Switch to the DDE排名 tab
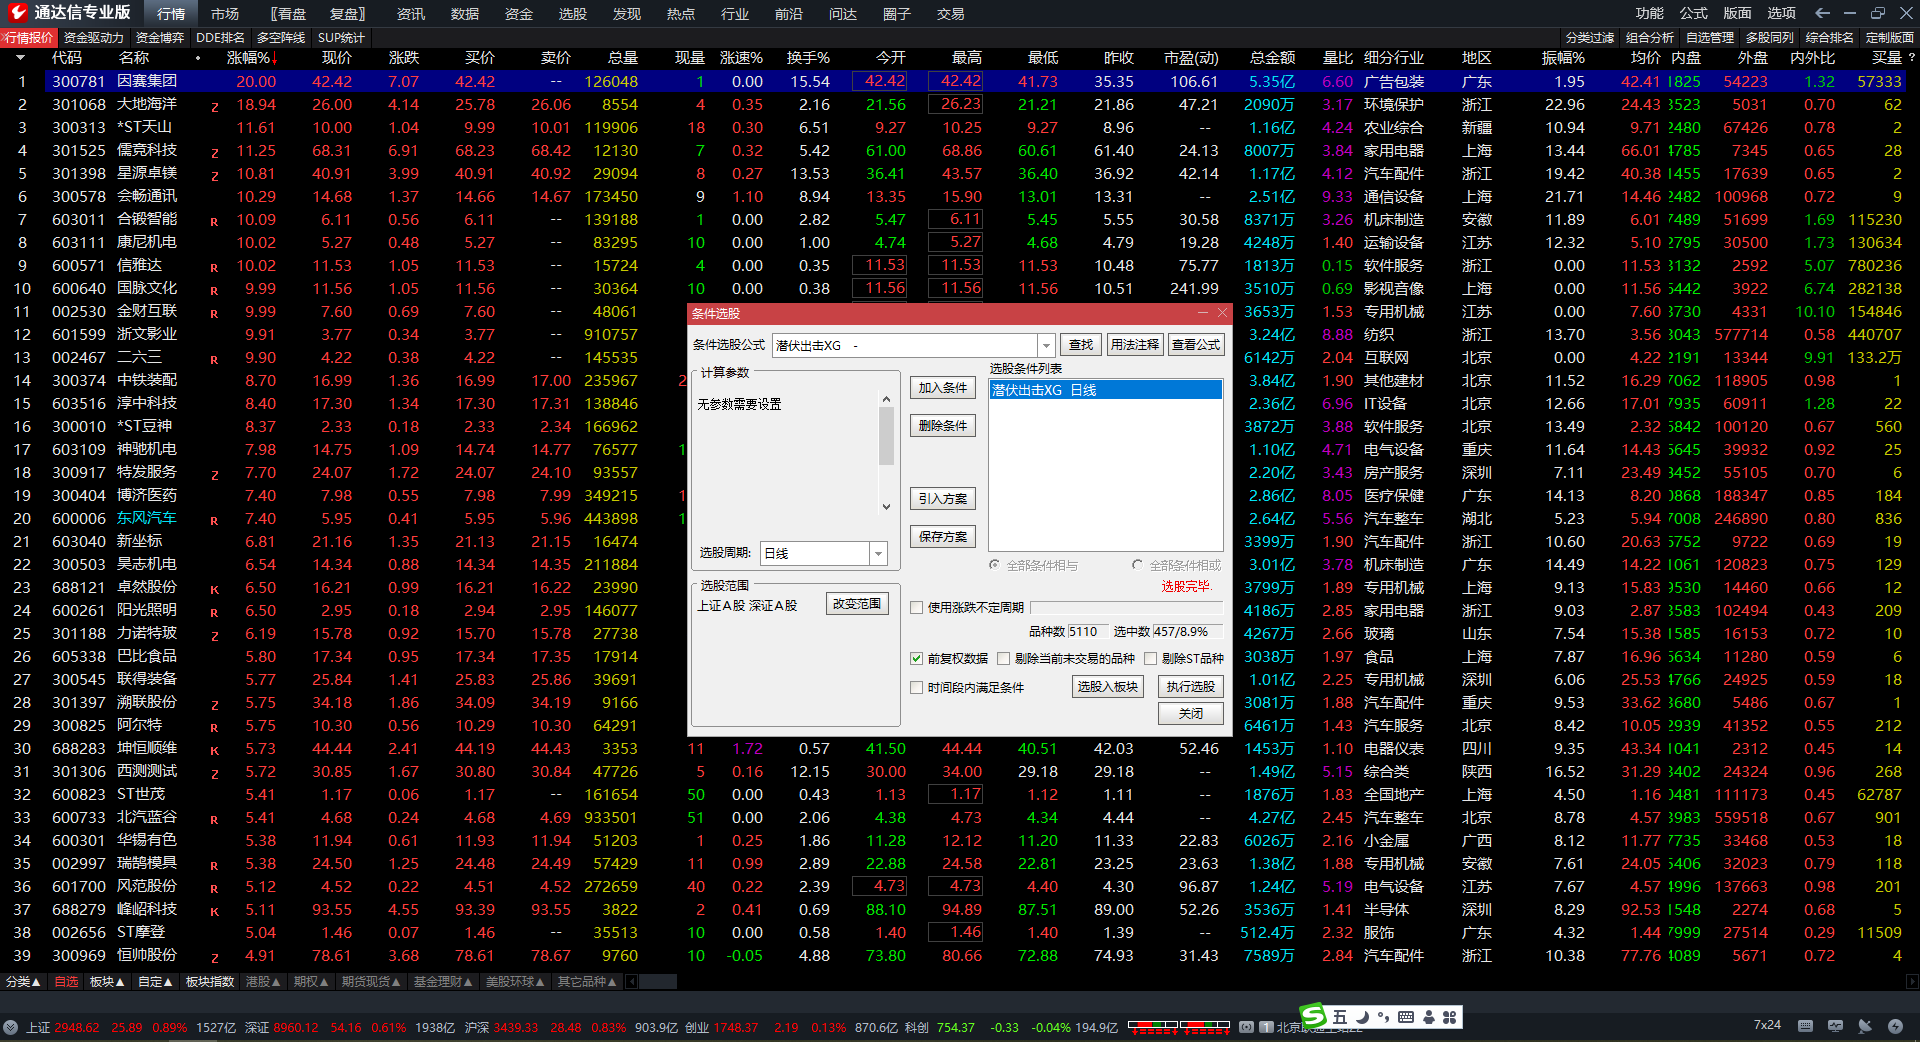 220,37
